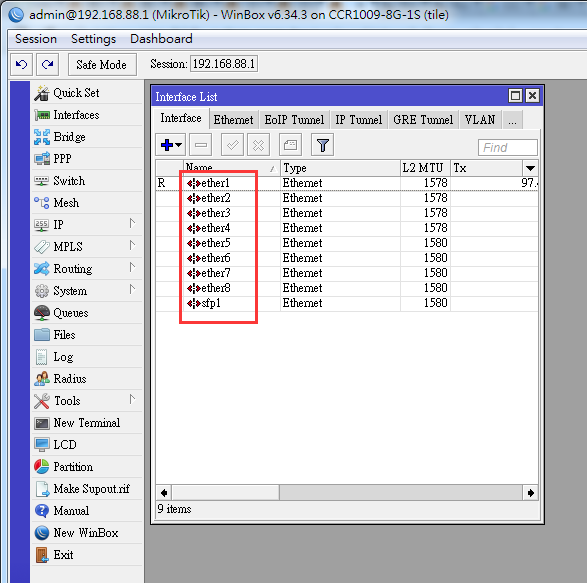Click the horizontal scrollbar right arrow
This screenshot has width=587, height=583.
coord(530,493)
